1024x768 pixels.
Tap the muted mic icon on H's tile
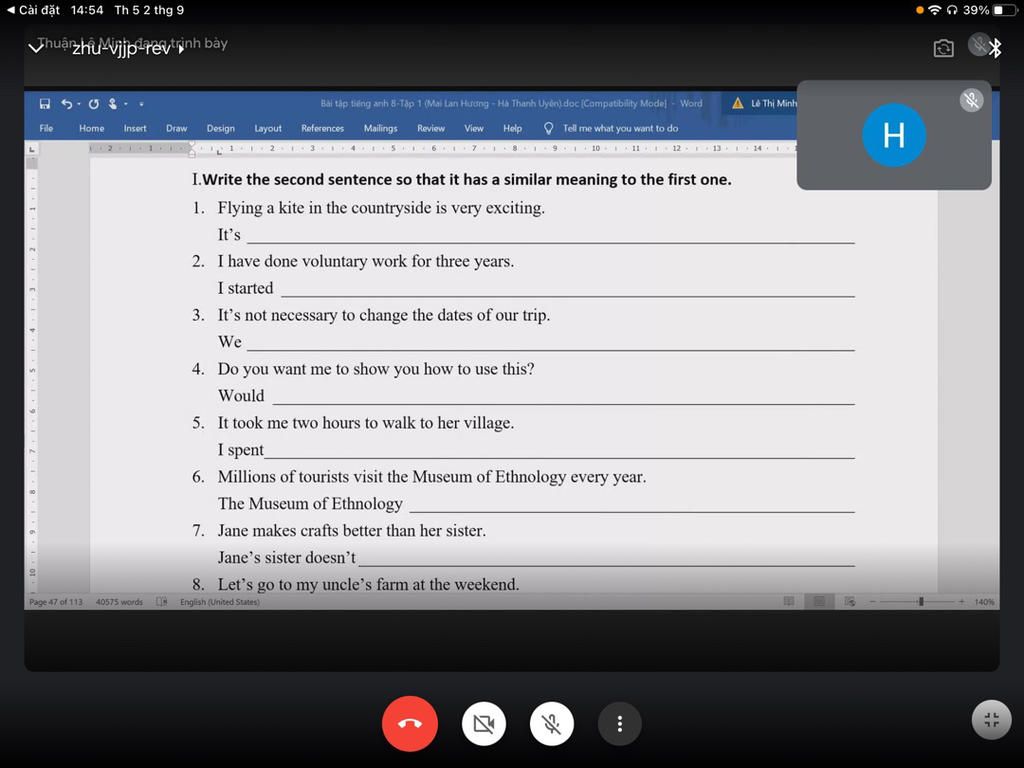click(972, 101)
